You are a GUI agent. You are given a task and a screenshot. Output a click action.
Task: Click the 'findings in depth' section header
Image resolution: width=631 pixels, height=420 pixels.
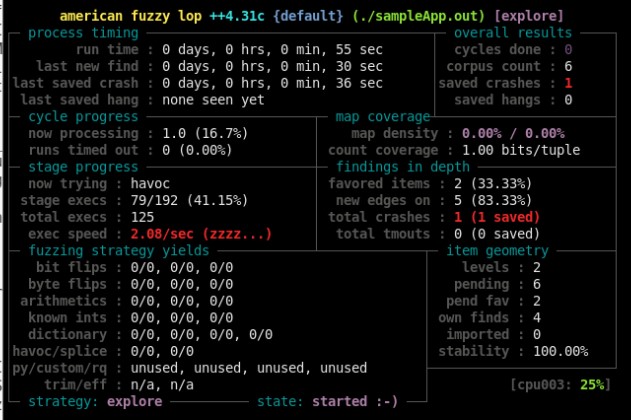[x=403, y=167]
